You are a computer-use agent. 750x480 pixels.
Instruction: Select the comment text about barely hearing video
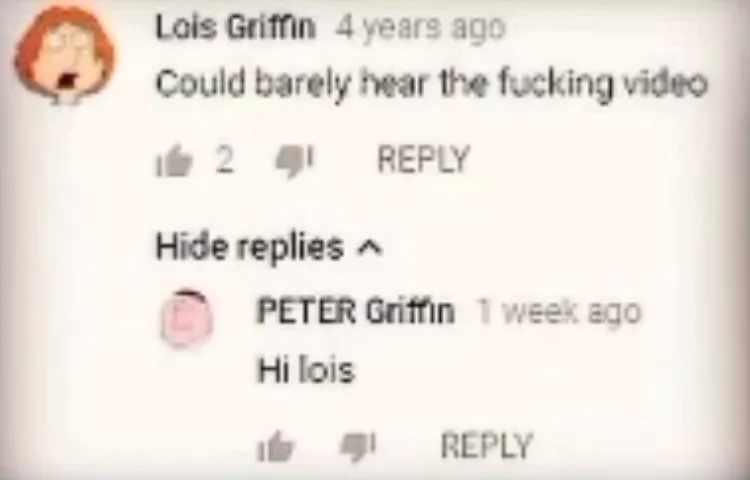pos(431,85)
